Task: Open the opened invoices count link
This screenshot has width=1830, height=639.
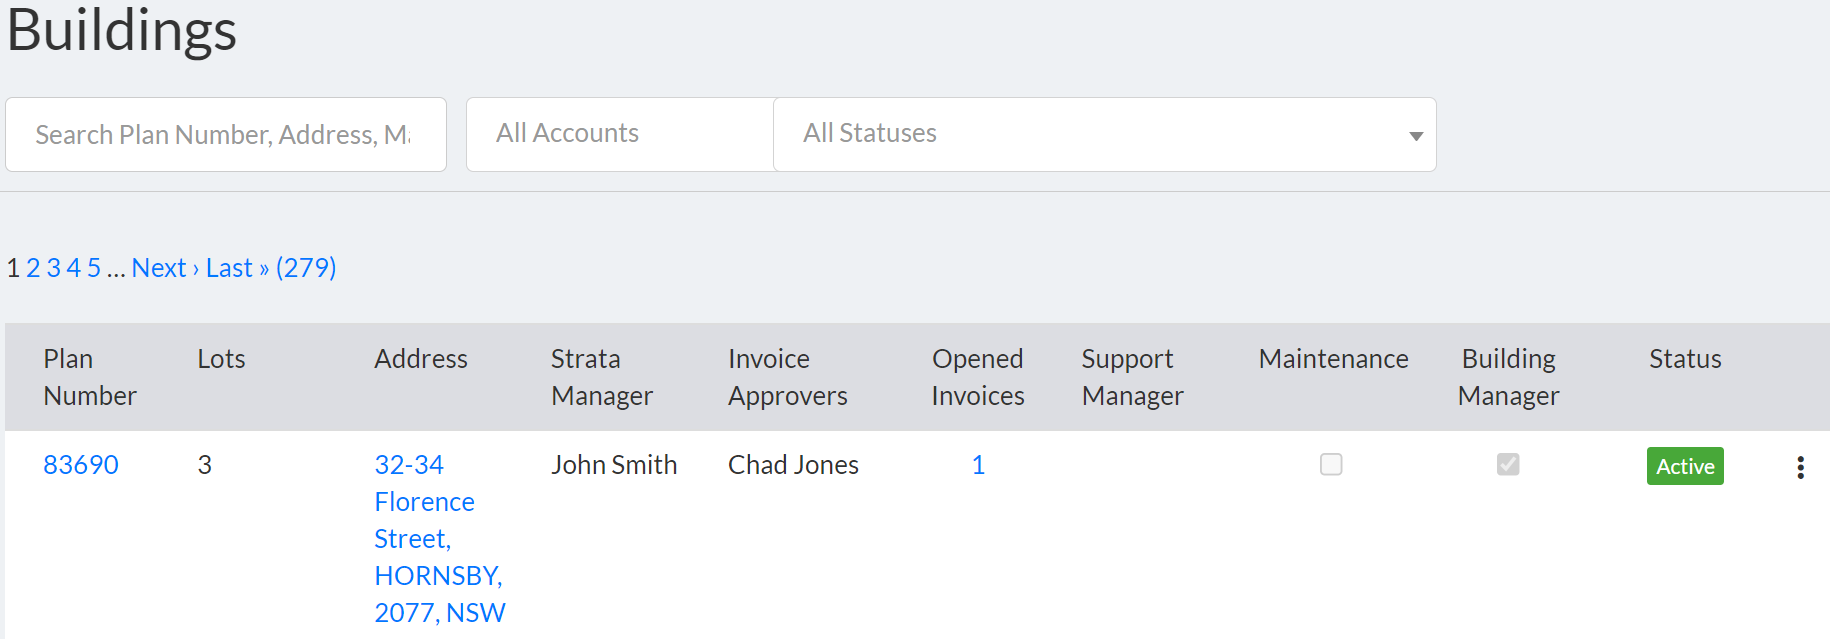Action: (x=978, y=465)
